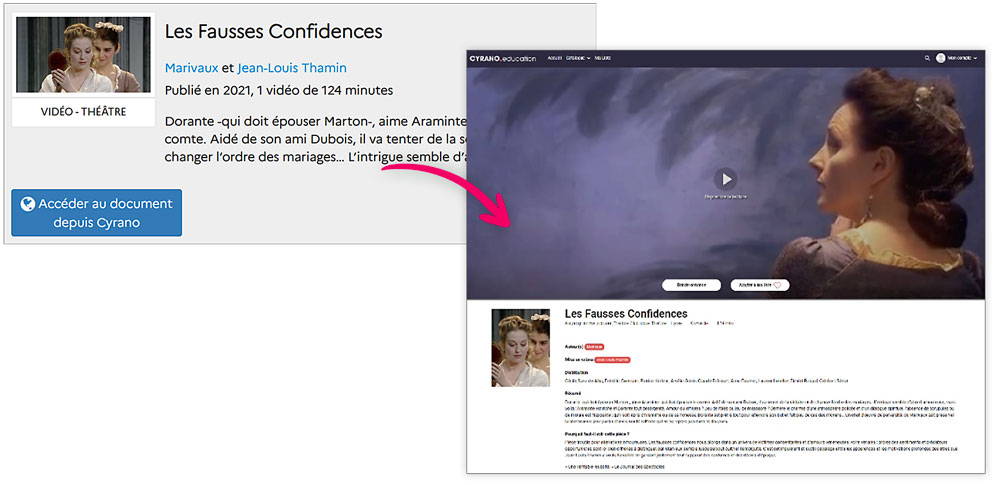1000x485 pixels.
Task: Click the Les Fausses Confidences title in catalog card
Action: click(274, 31)
